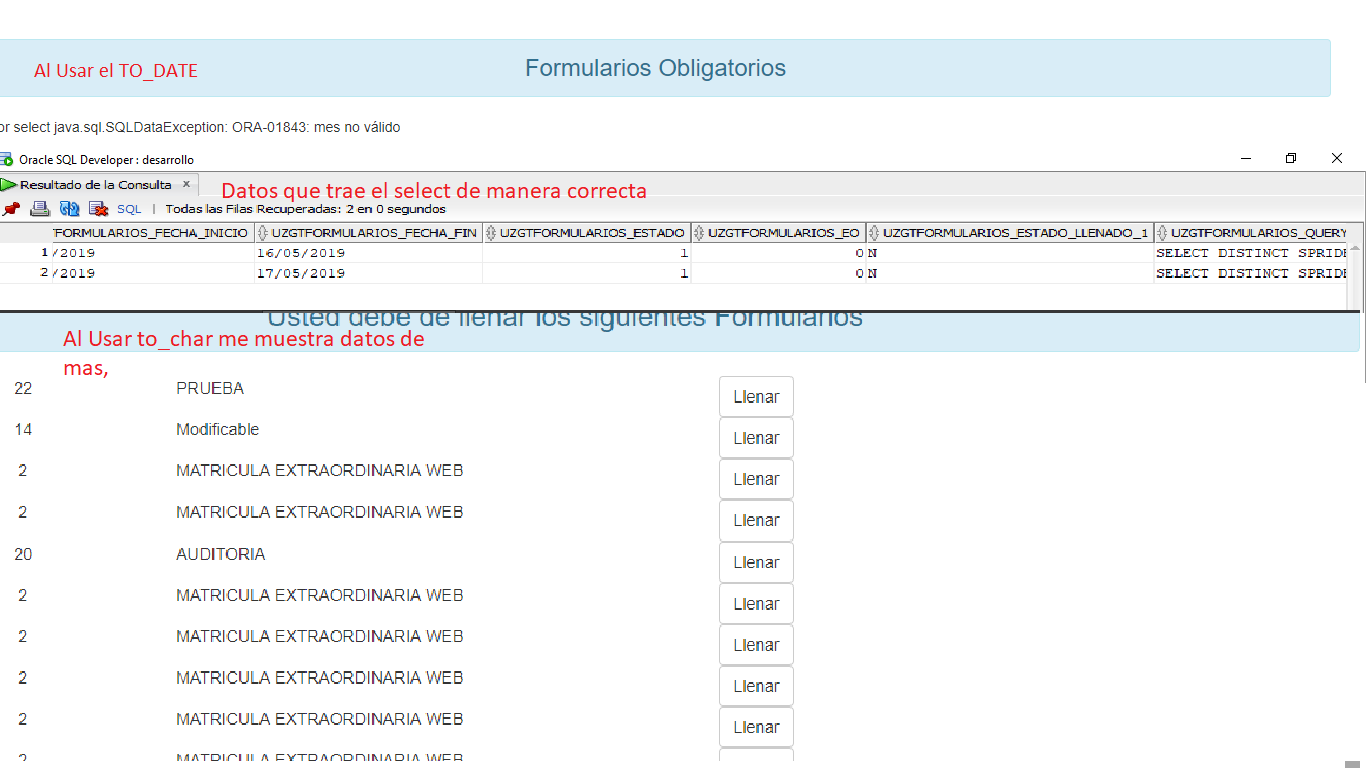Click the UZGTFORMULARIOS_ESTADO_LLENADO_1 column header
The image size is (1366, 768).
click(x=1010, y=233)
